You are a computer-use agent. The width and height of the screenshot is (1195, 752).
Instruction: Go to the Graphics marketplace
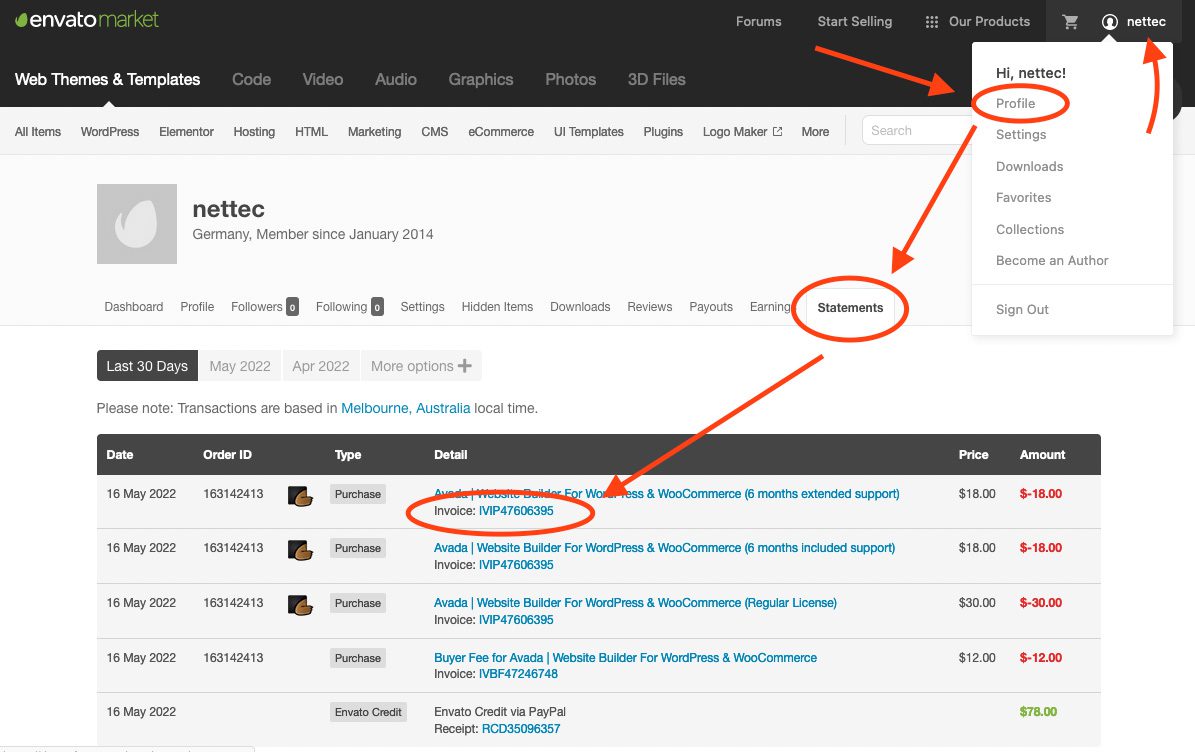click(x=481, y=80)
